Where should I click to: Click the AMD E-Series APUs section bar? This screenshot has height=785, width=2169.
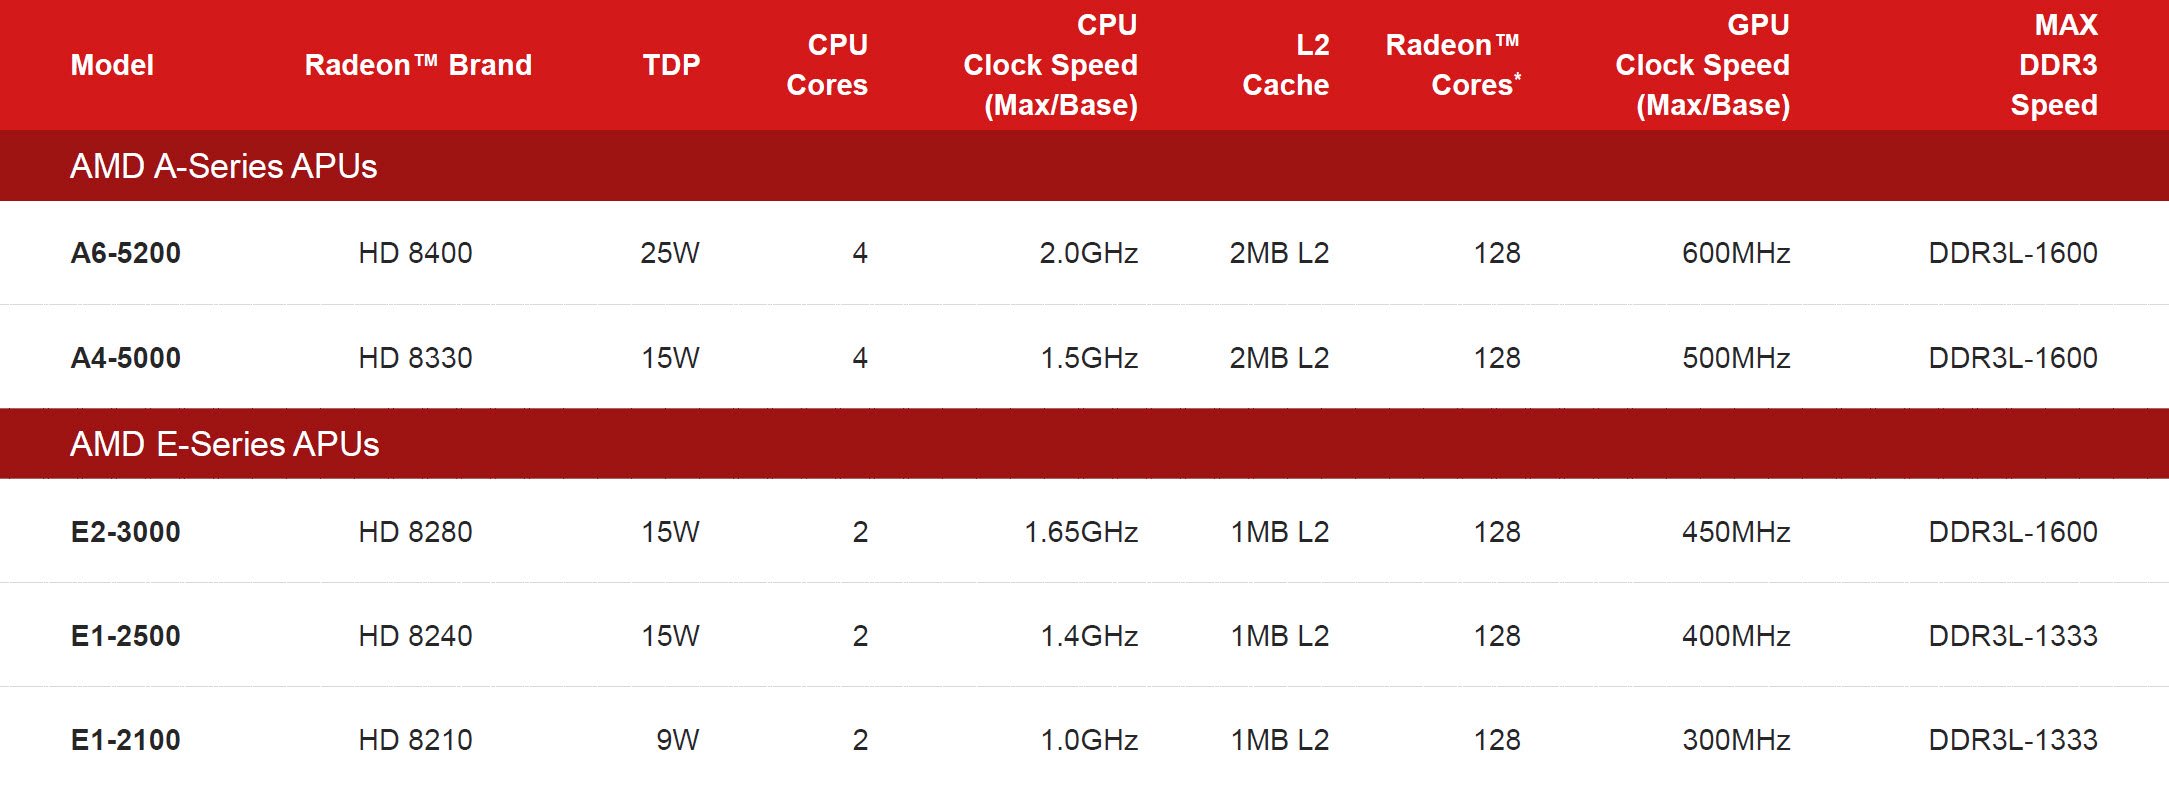pyautogui.click(x=1084, y=444)
